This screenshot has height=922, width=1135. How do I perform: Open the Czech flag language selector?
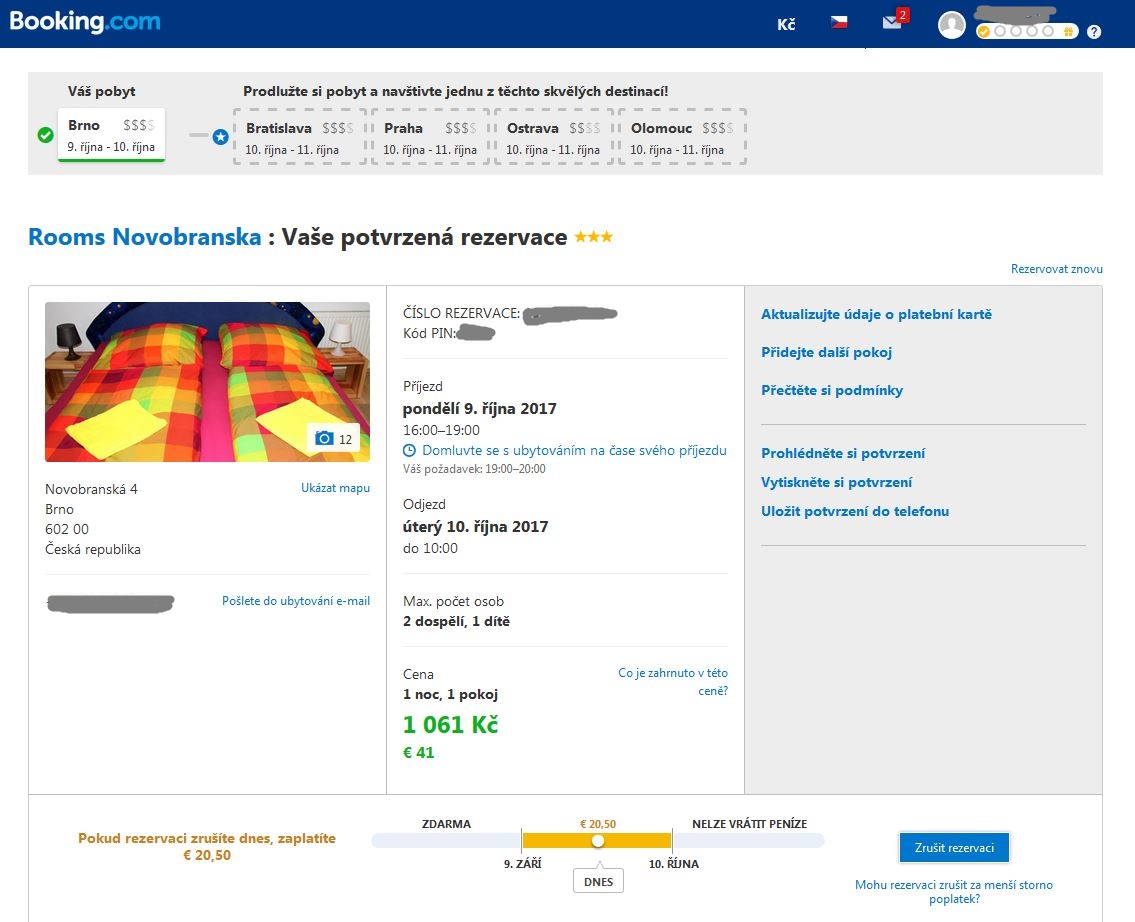[839, 23]
